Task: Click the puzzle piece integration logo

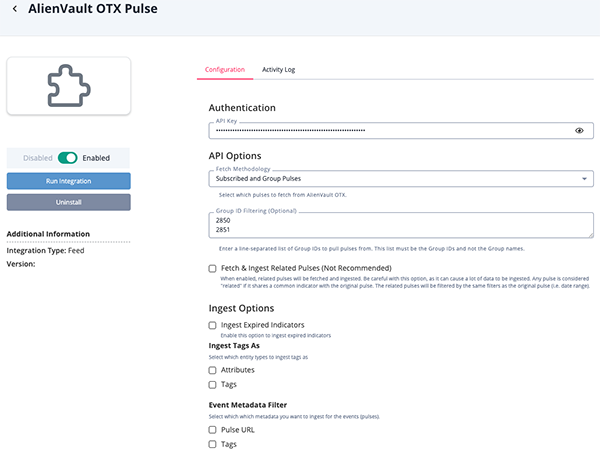Action: (69, 86)
